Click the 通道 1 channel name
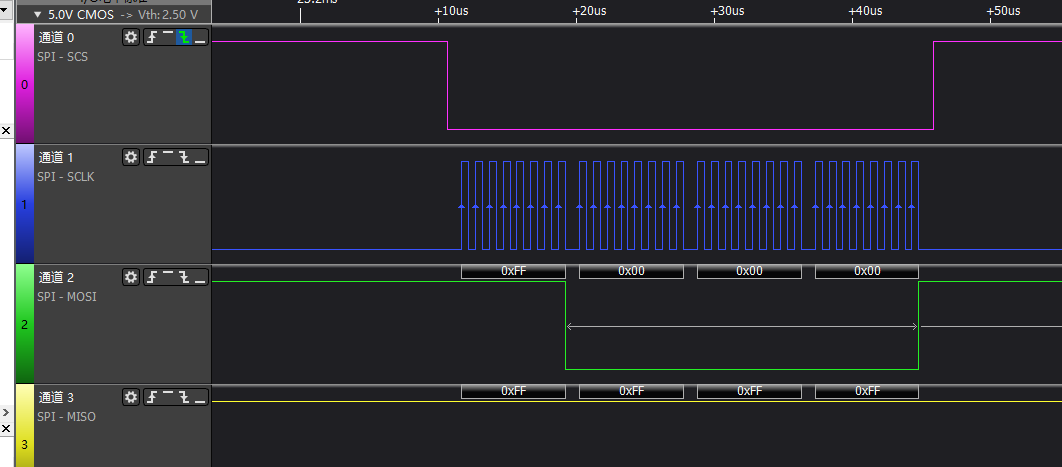This screenshot has width=1062, height=467. (56, 158)
